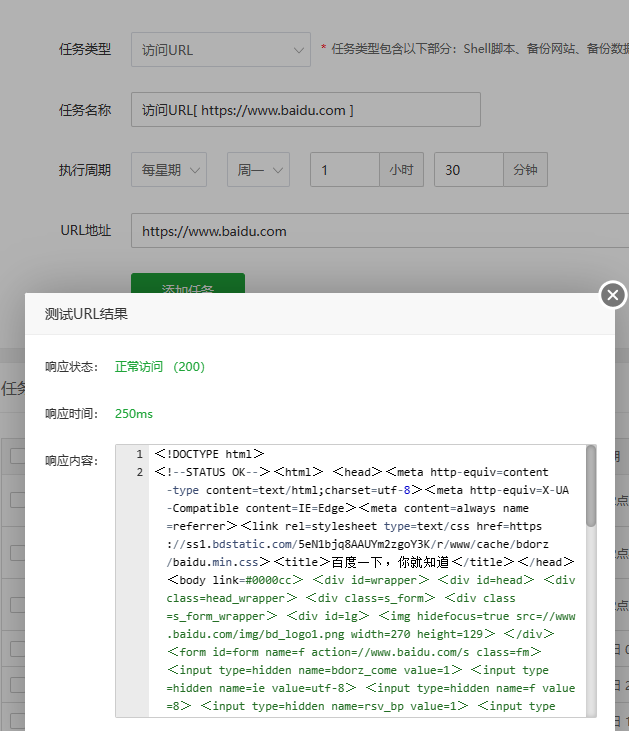This screenshot has height=731, width=629.
Task: Click the response content scrollbar thumb
Action: (x=591, y=486)
